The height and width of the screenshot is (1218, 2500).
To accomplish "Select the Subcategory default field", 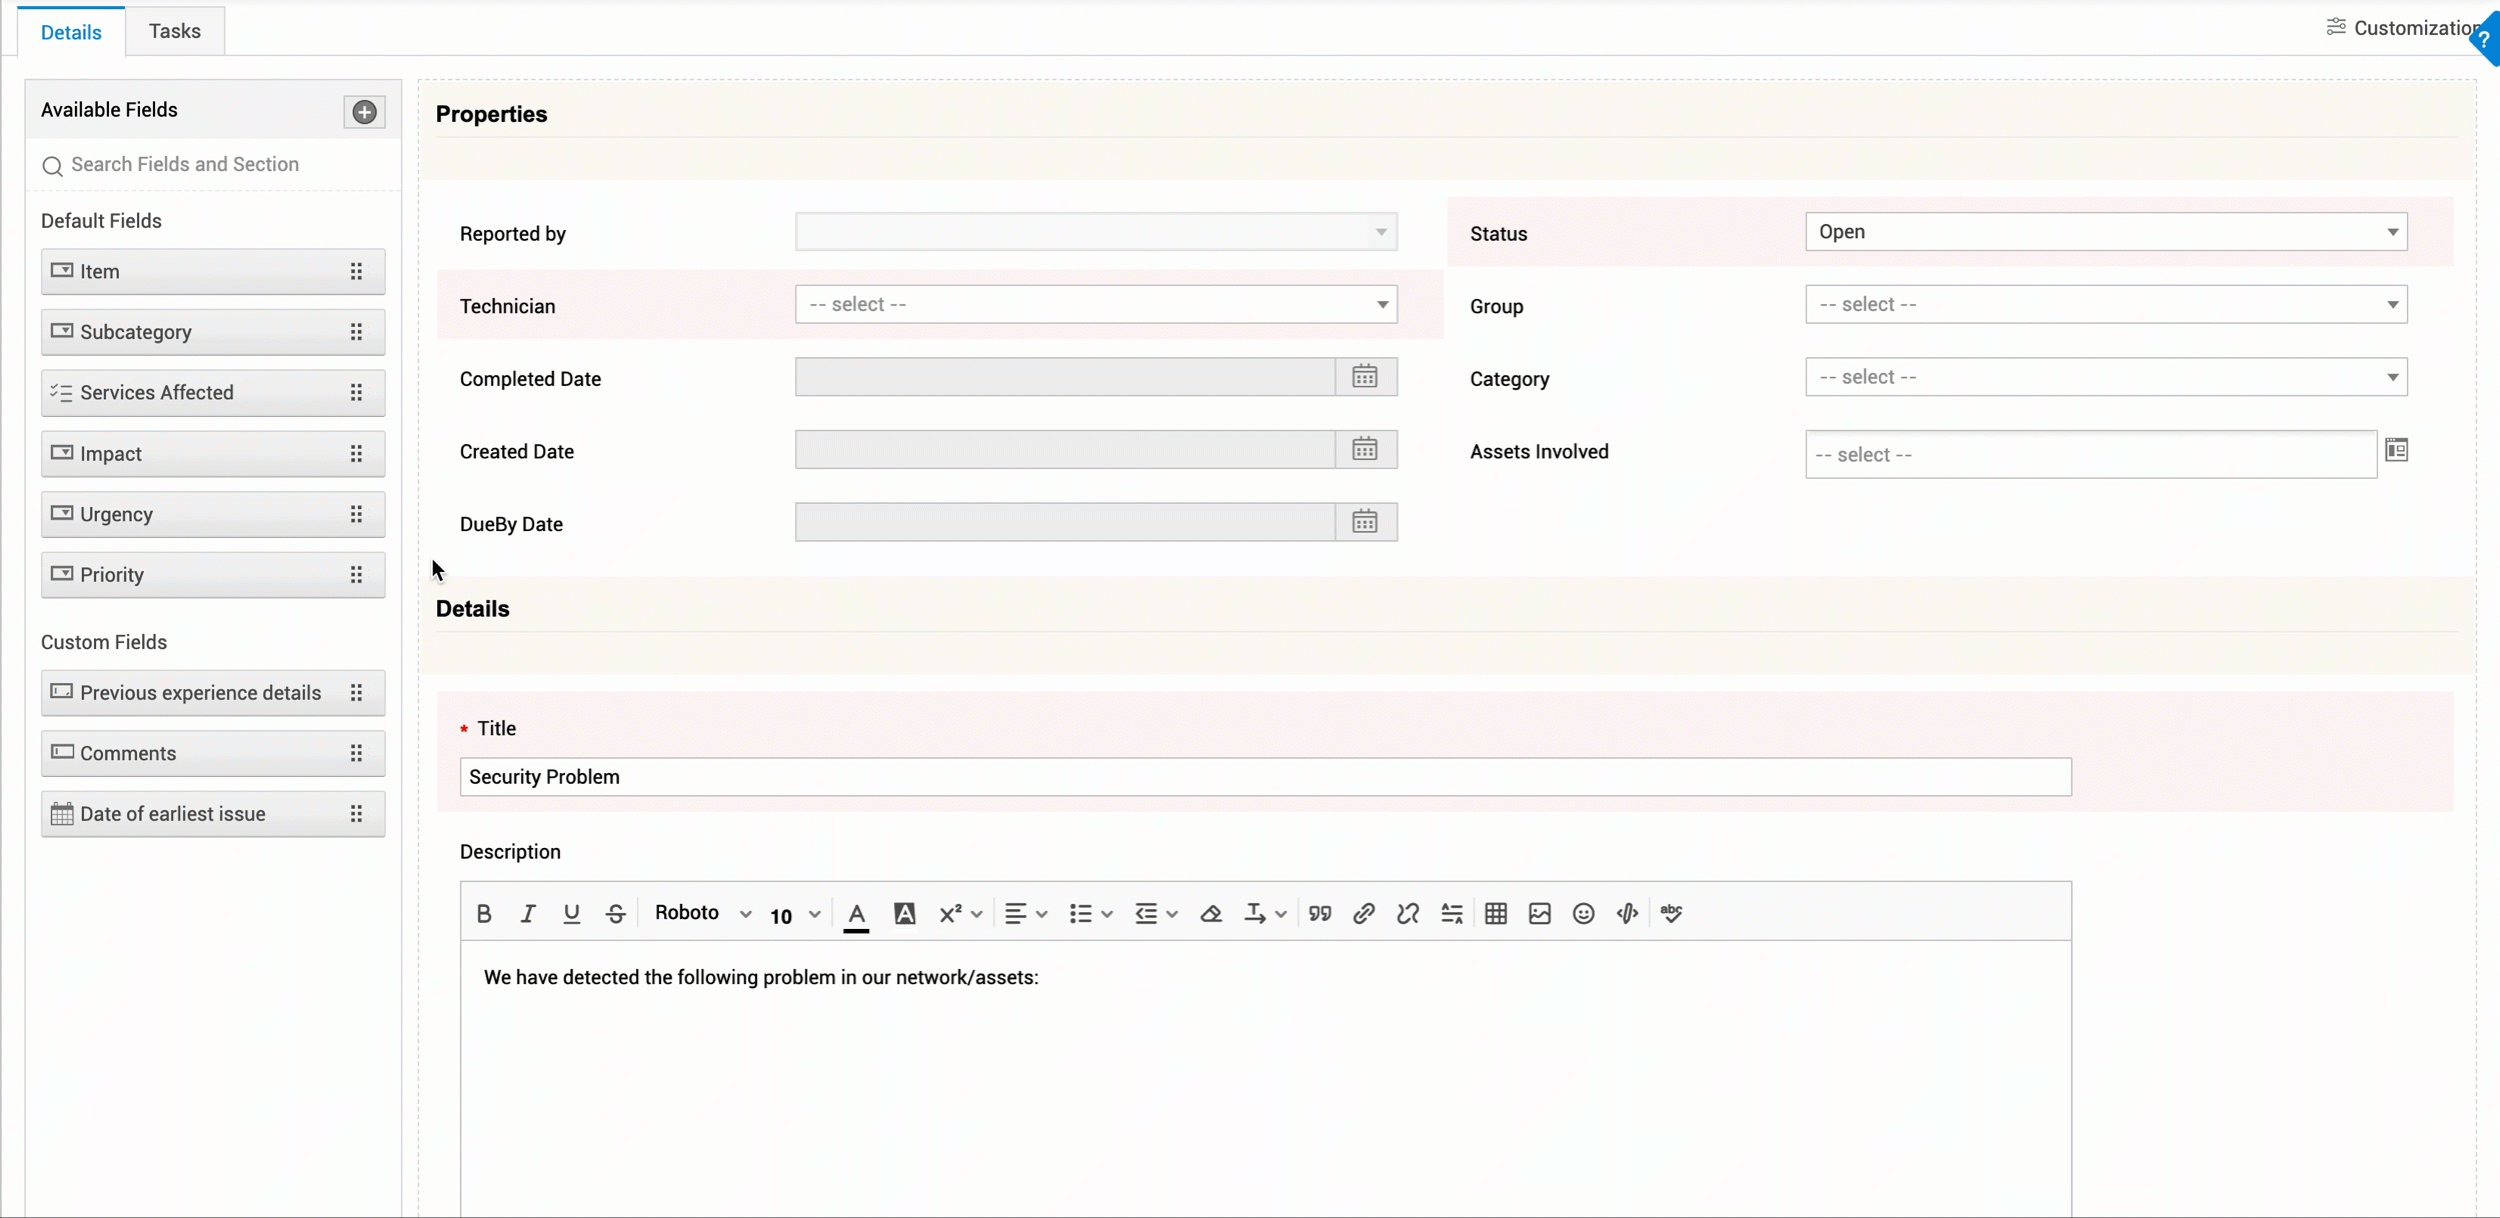I will point(213,332).
